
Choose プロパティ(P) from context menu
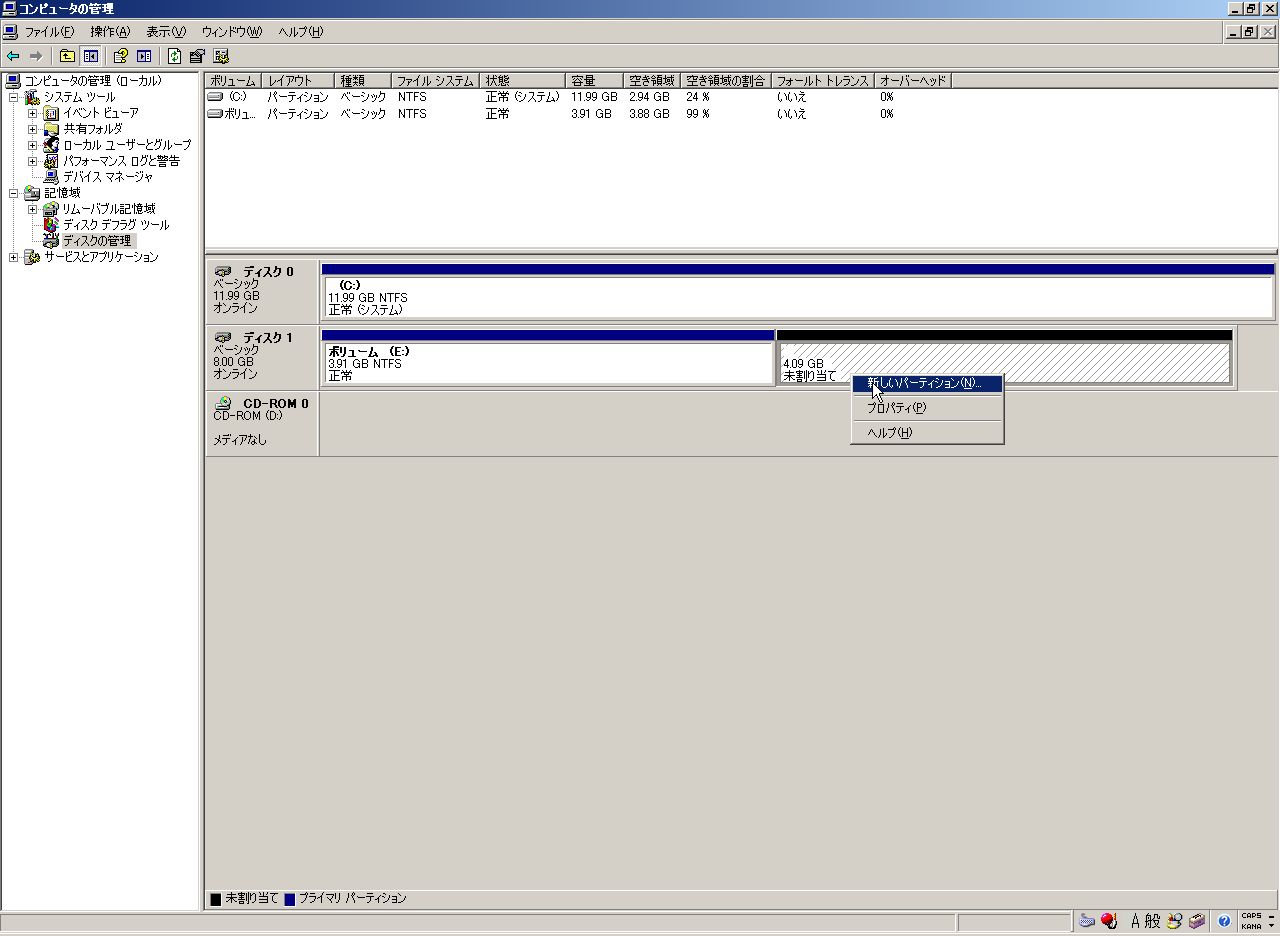point(927,408)
